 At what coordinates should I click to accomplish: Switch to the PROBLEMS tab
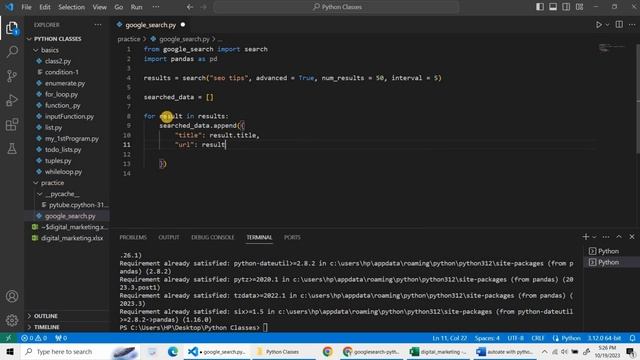(x=133, y=237)
